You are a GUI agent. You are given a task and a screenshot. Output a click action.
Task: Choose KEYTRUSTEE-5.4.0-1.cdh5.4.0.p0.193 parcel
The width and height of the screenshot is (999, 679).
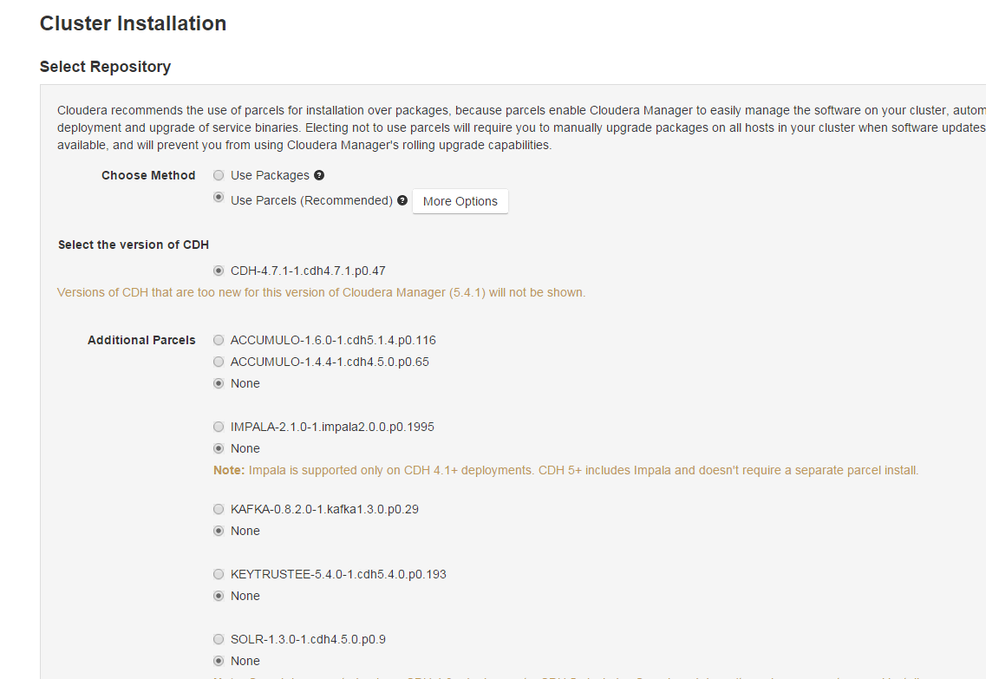click(219, 574)
